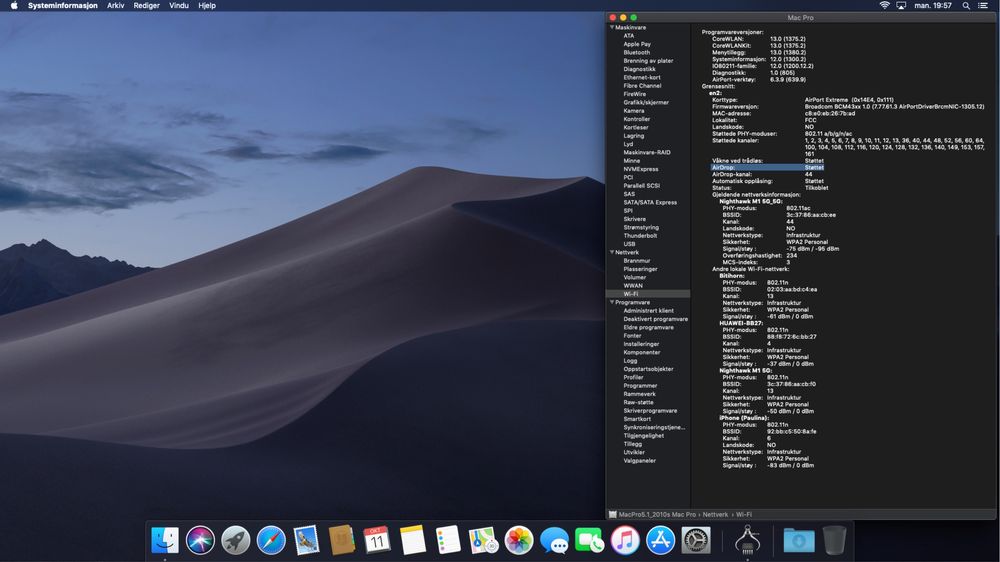Select Tillegg under Programvare
The height and width of the screenshot is (562, 1000).
[x=633, y=444]
